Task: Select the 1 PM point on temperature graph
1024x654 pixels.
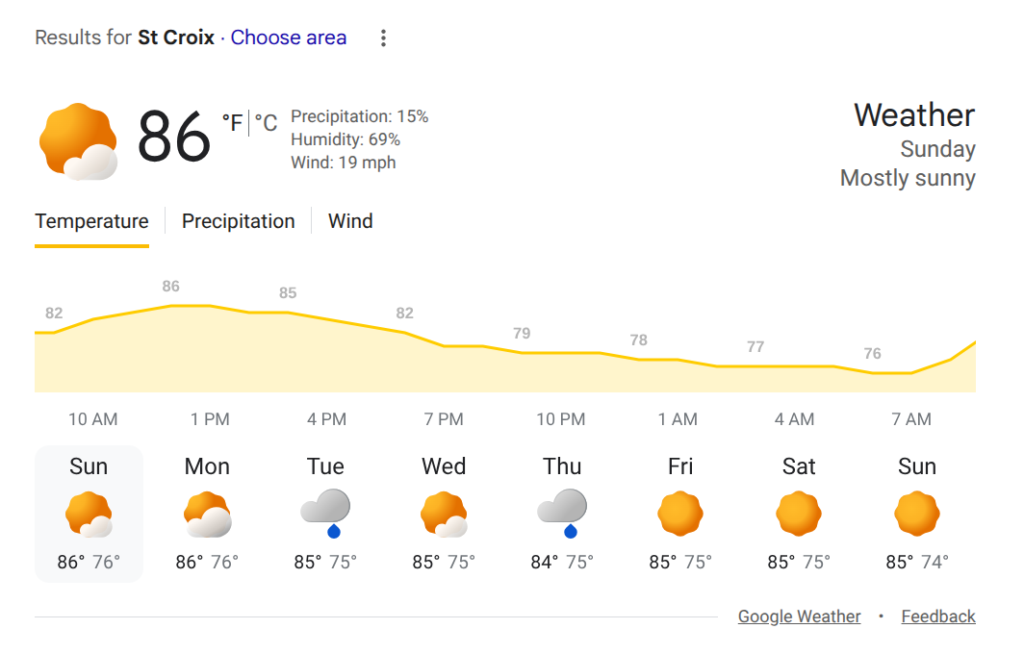Action: (x=210, y=419)
